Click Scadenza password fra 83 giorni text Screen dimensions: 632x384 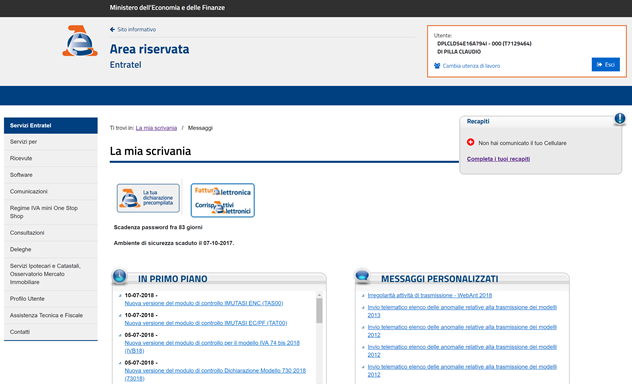158,227
